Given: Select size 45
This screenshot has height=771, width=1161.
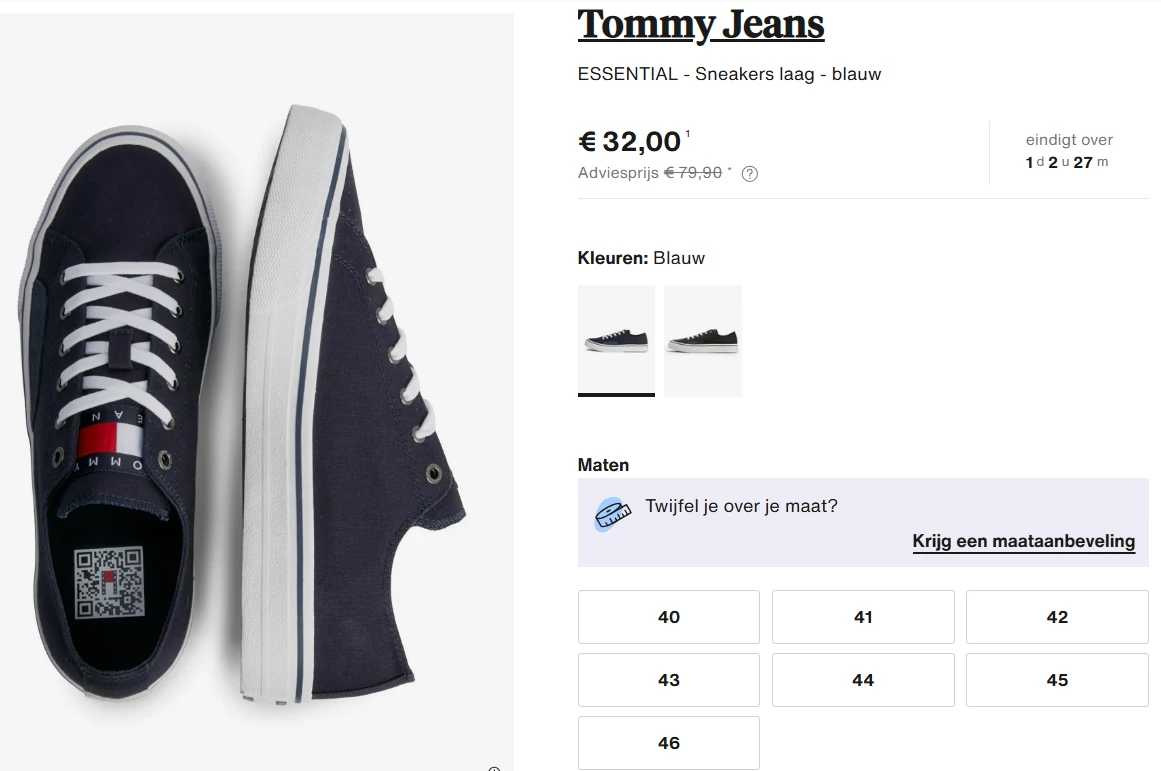Looking at the screenshot, I should [1056, 680].
